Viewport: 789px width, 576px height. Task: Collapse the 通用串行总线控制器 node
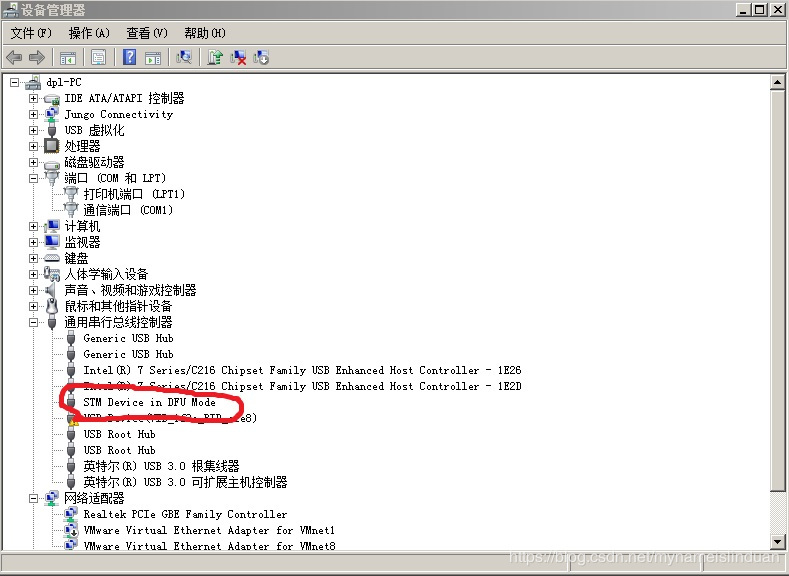33,322
